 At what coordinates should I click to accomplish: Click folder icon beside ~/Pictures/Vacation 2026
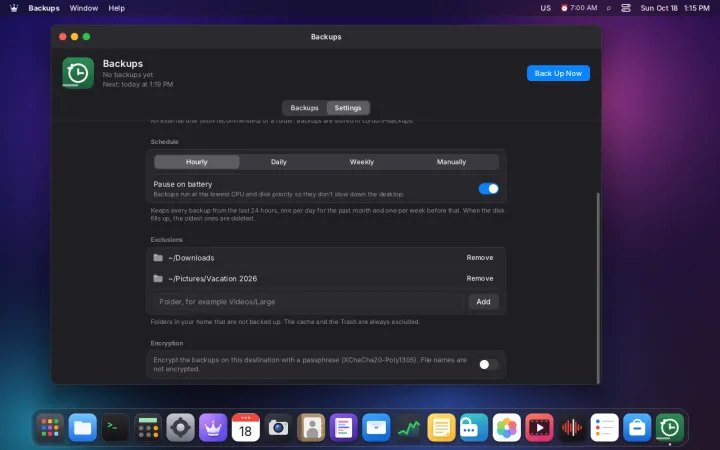point(158,278)
